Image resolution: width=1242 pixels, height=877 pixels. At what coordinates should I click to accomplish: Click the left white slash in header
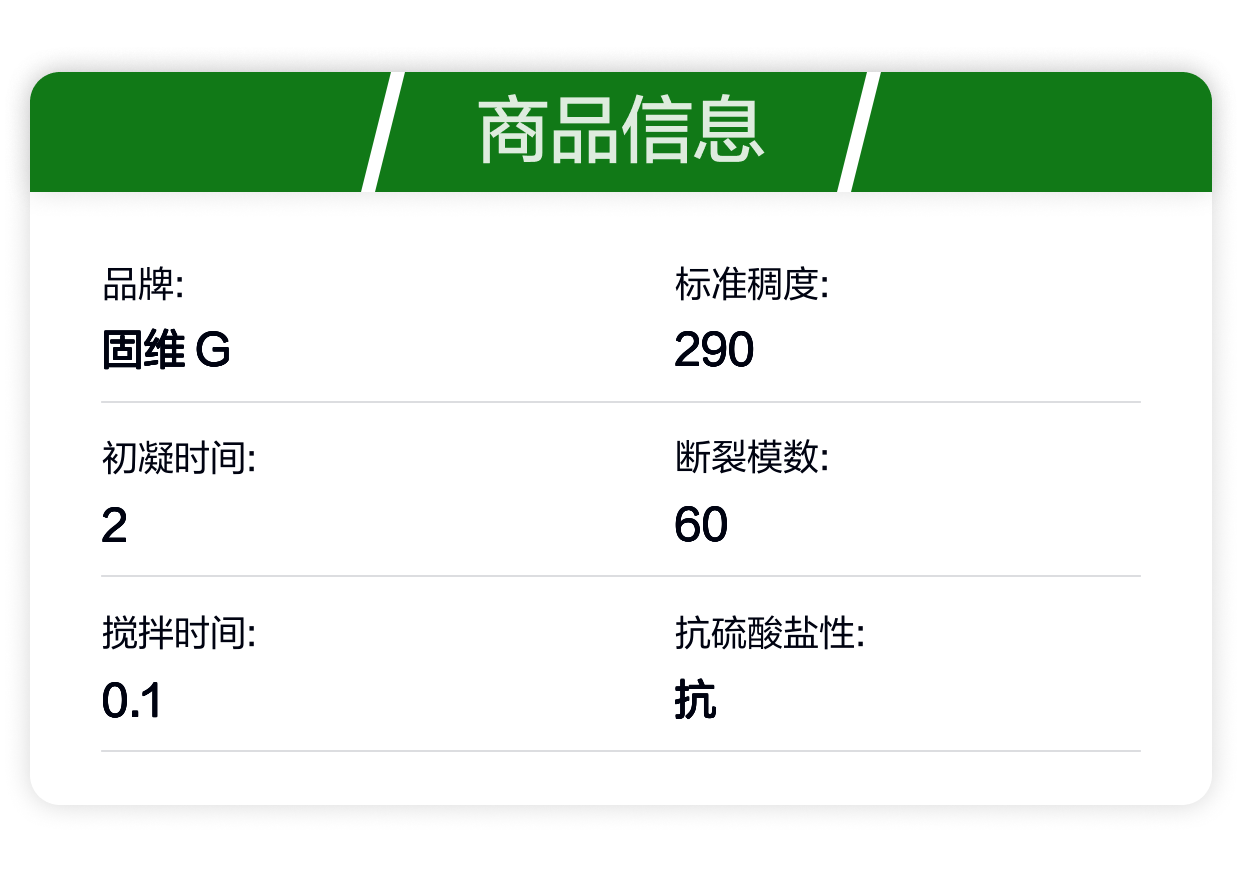click(382, 131)
